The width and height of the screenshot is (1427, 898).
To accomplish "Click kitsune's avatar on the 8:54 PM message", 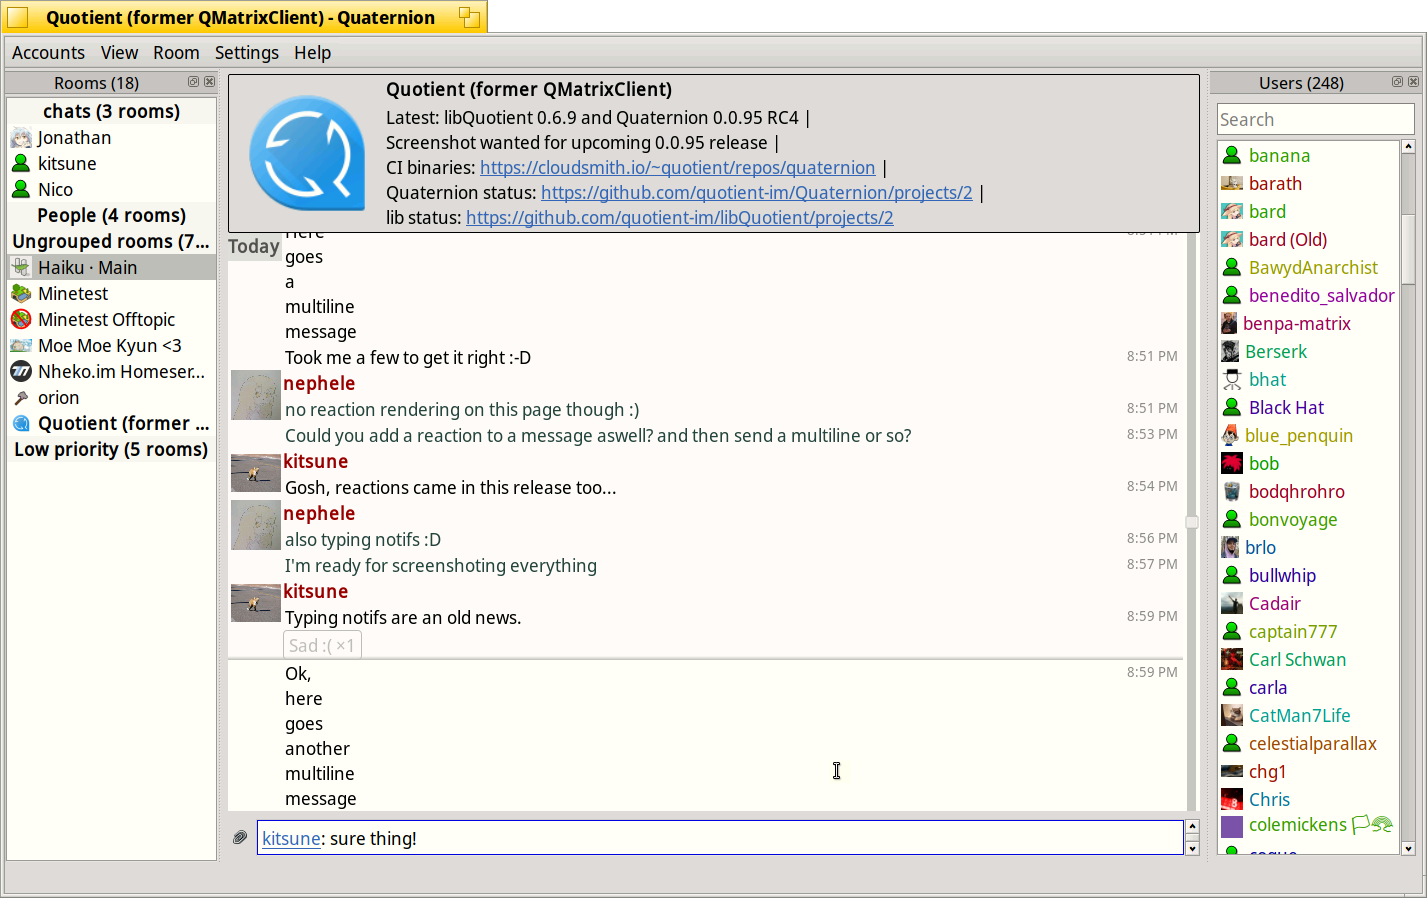I will click(x=256, y=472).
